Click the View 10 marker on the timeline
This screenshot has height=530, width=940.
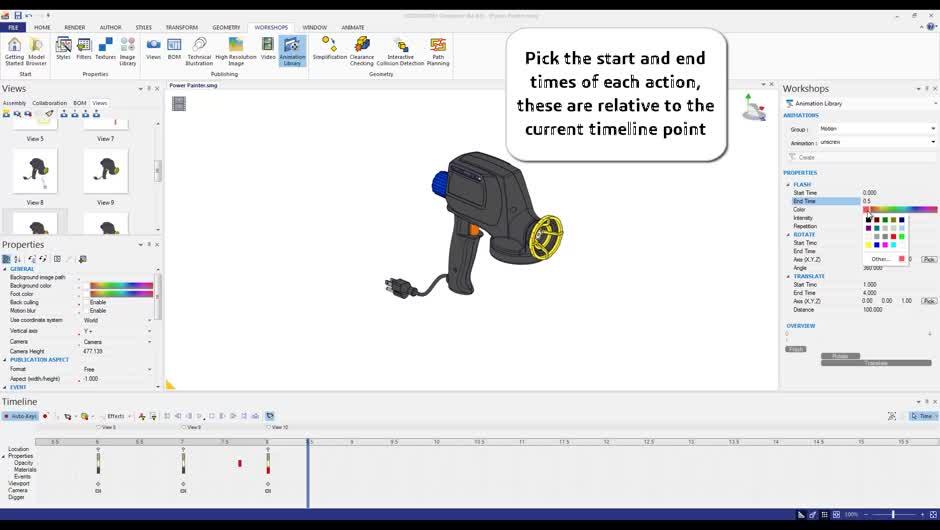277,427
